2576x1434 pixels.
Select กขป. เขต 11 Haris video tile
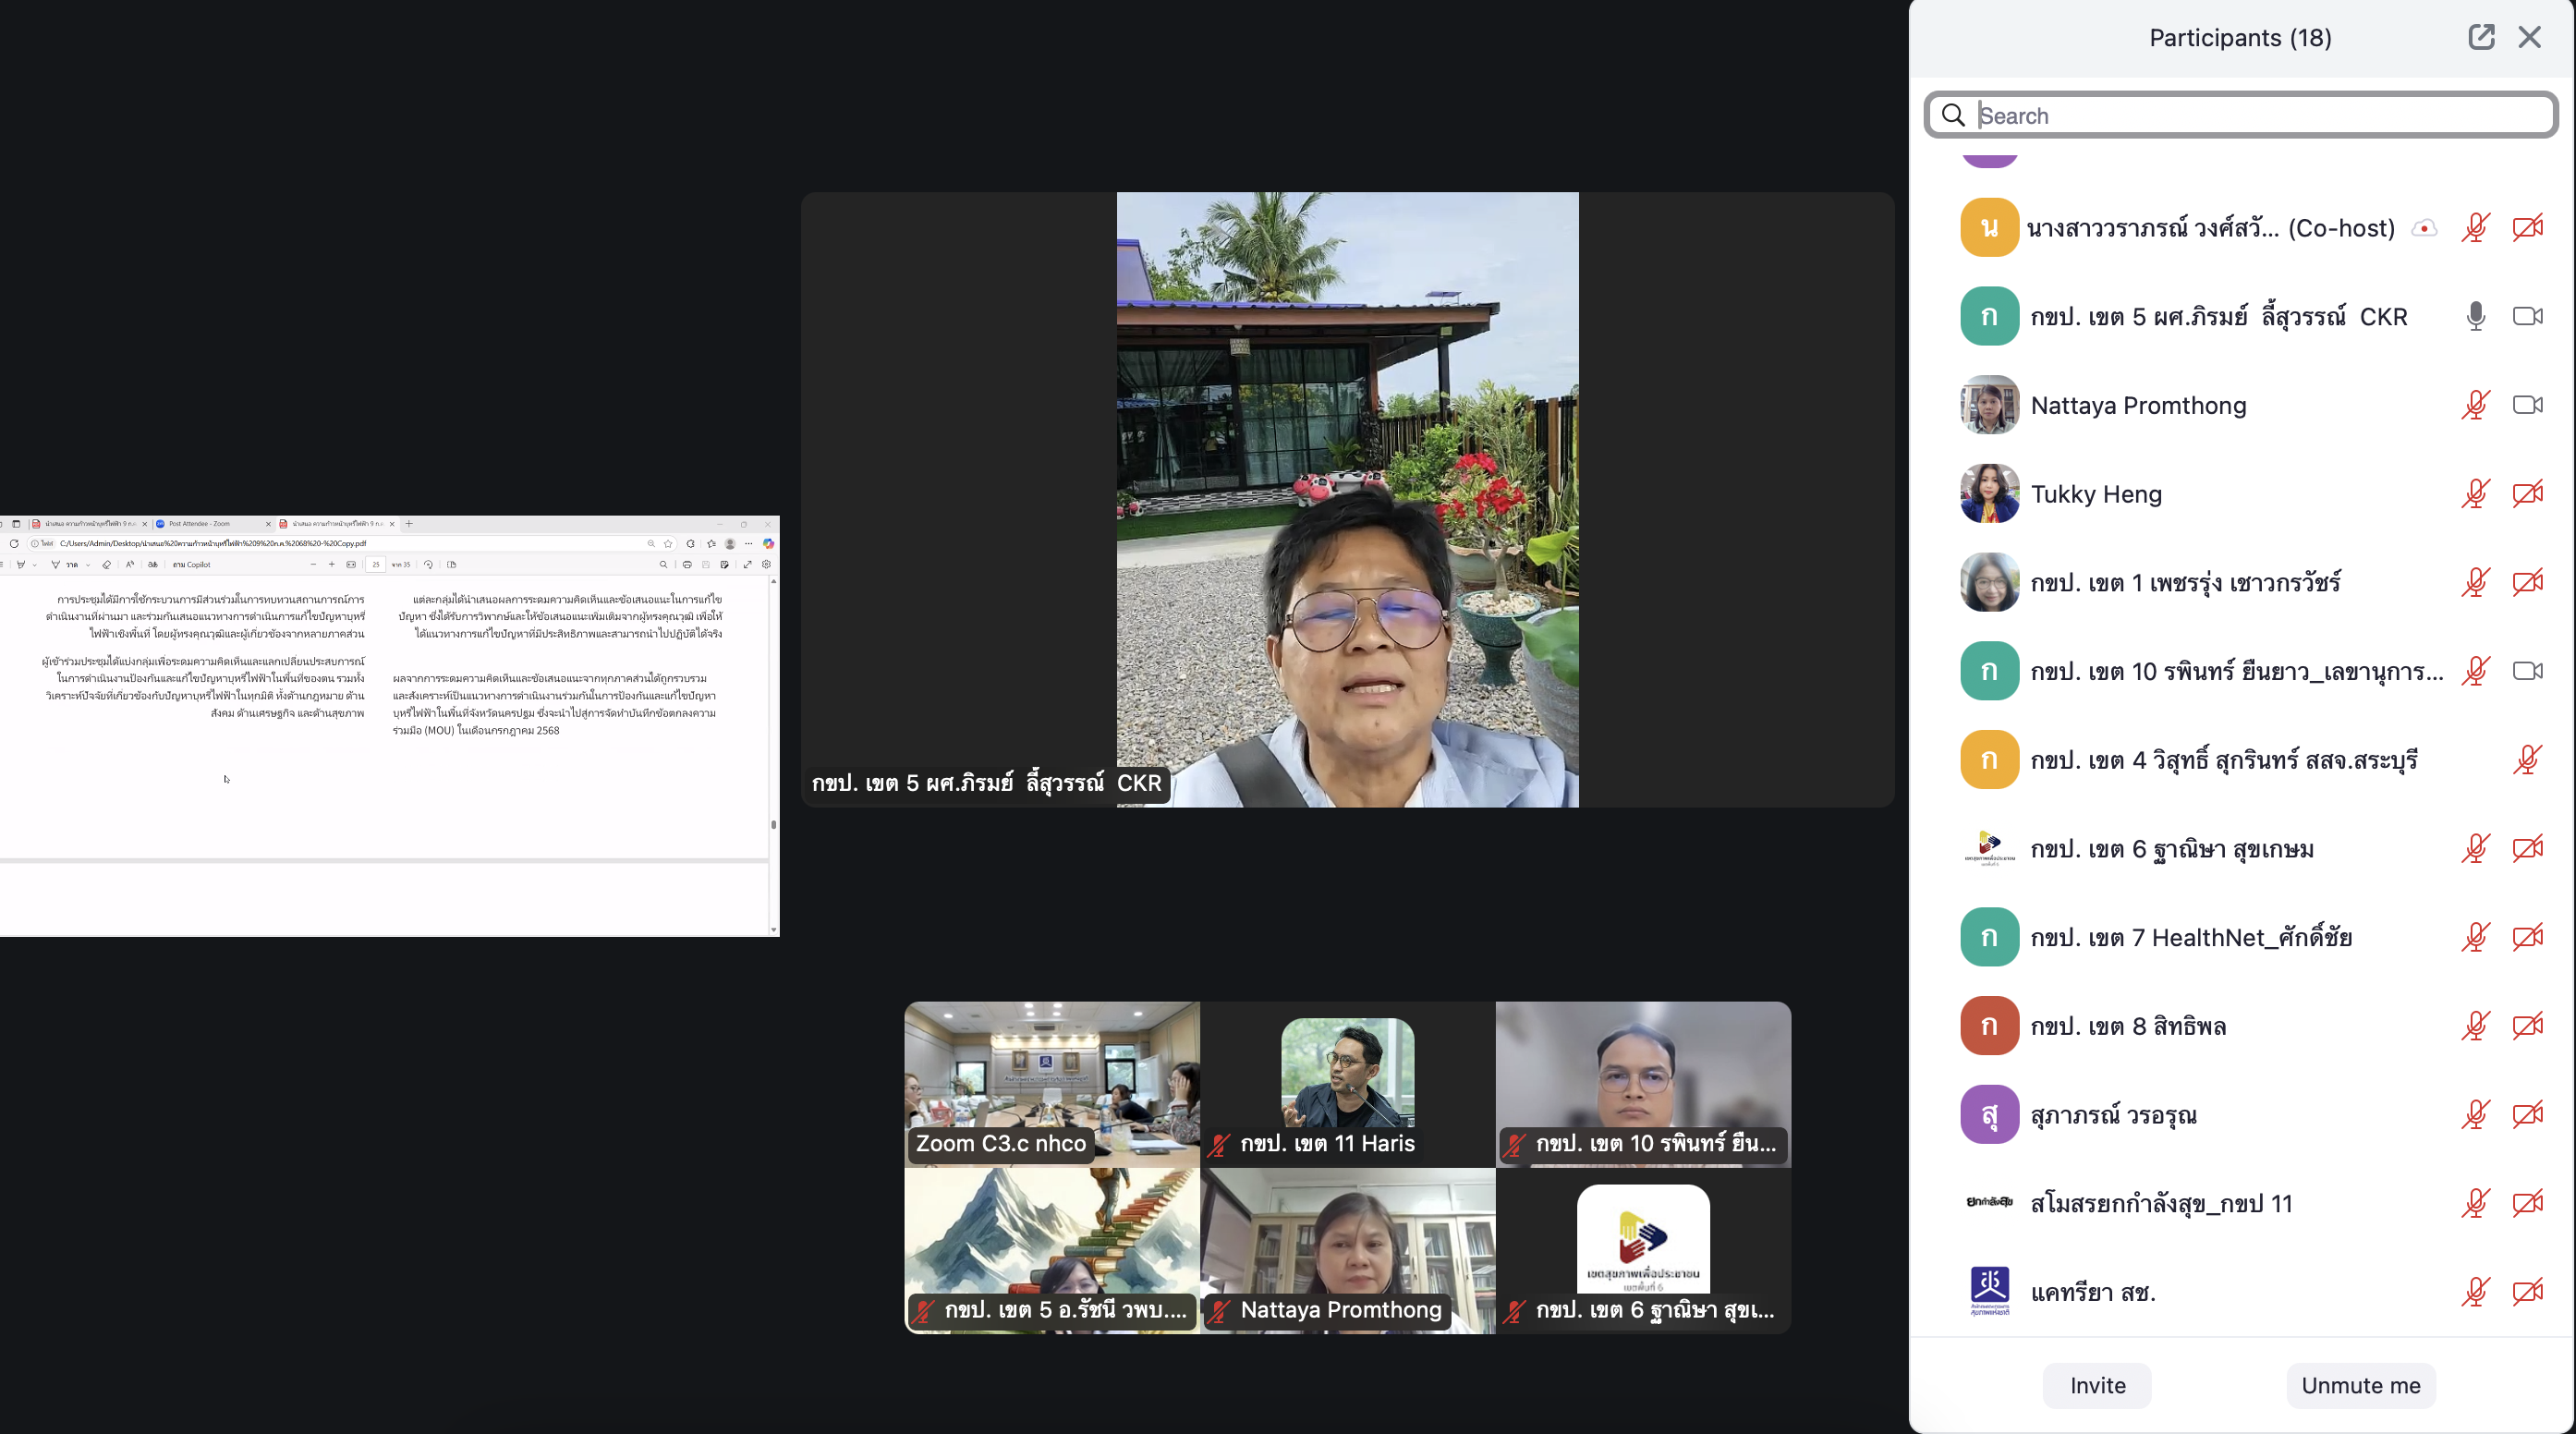(x=1347, y=1084)
